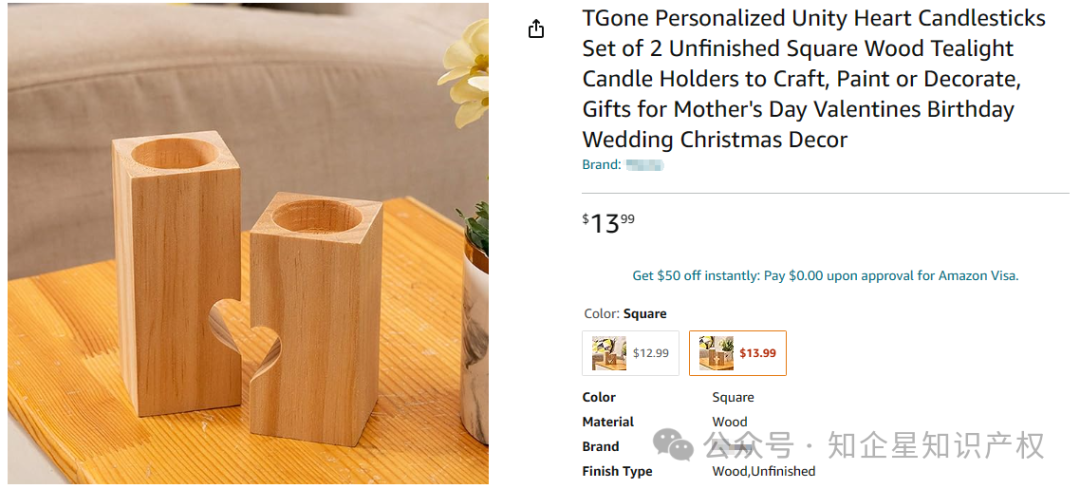This screenshot has height=489, width=1080.
Task: Click the shorter wooden candle holder in photo
Action: tap(318, 320)
